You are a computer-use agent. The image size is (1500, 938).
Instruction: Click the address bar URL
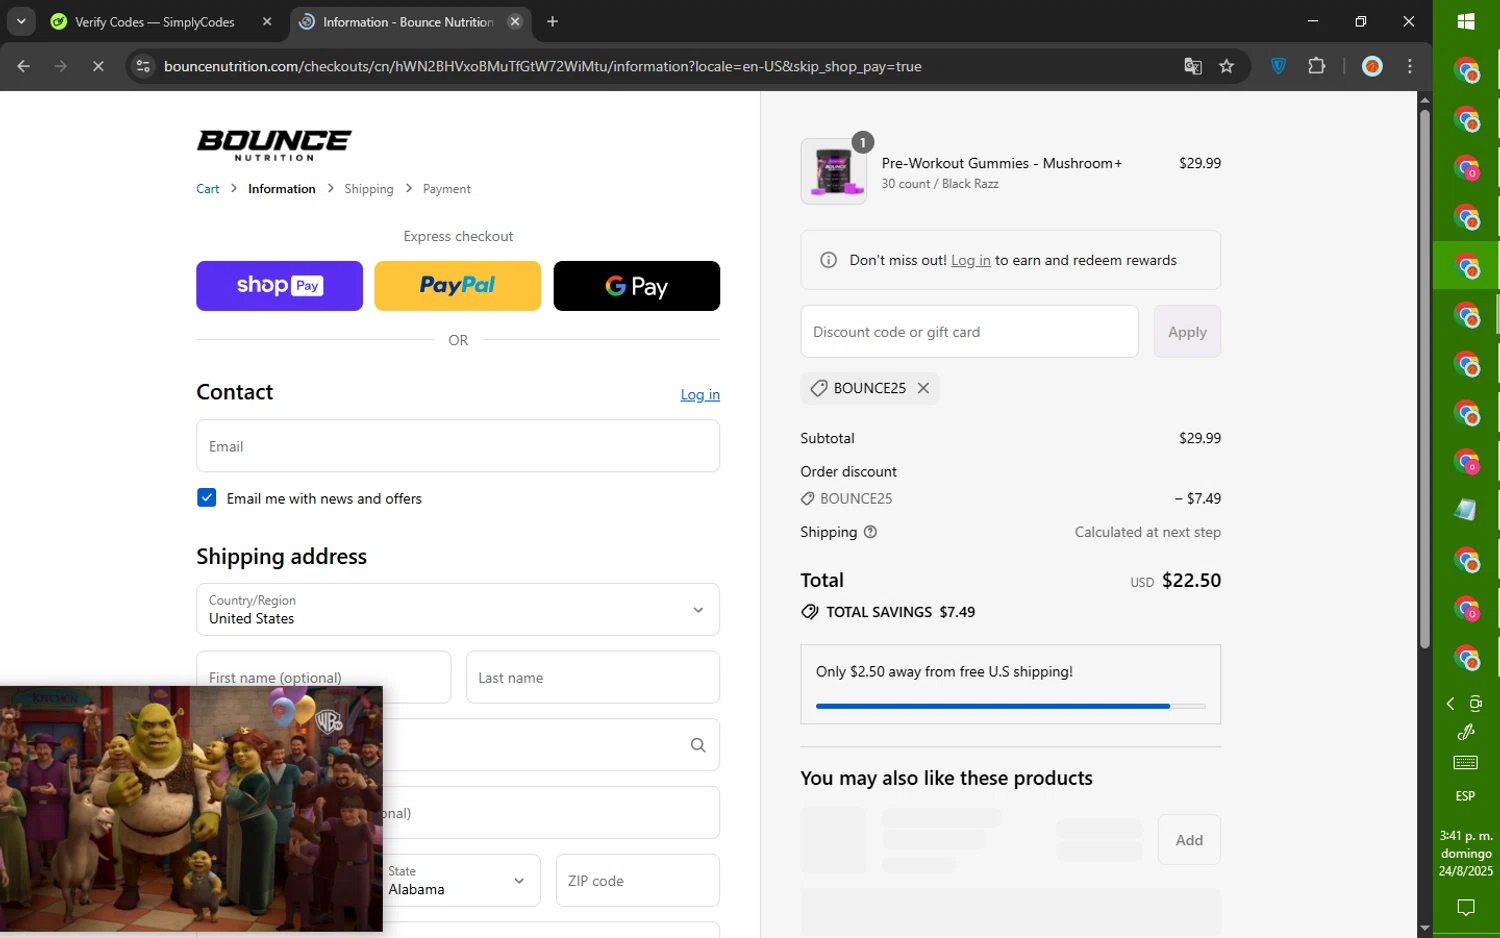coord(543,66)
